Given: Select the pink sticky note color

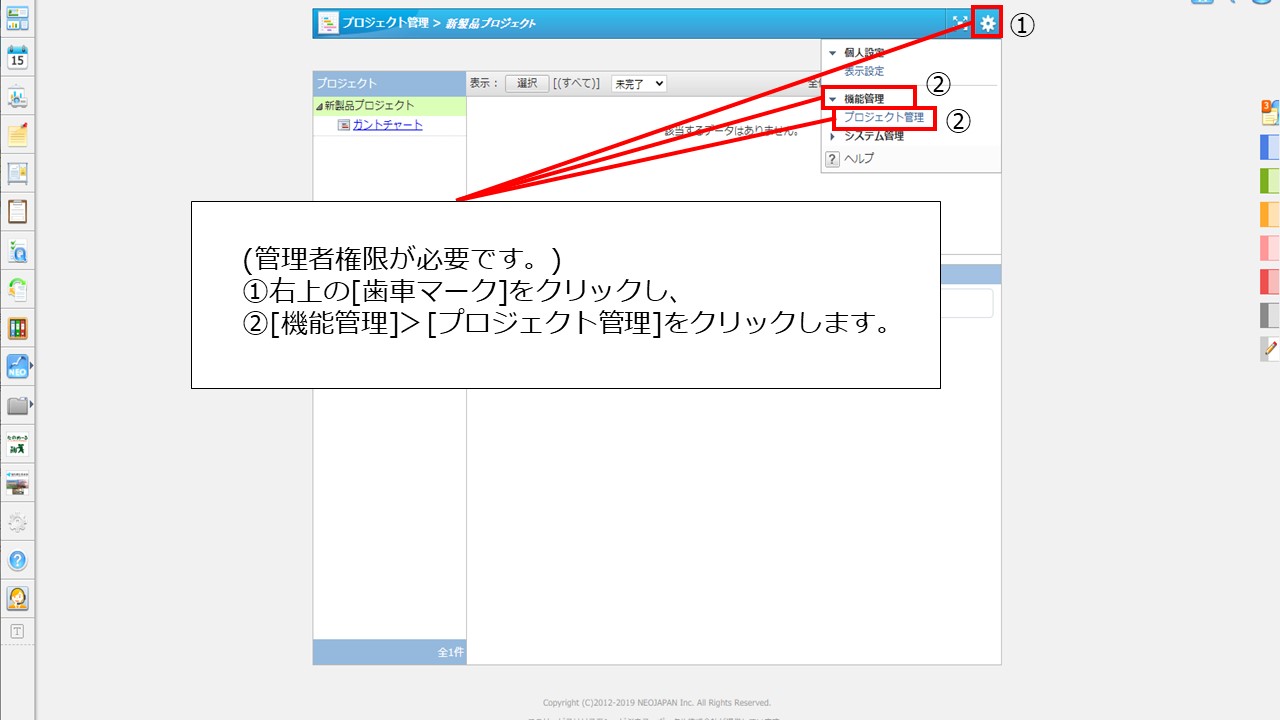Looking at the screenshot, I should [1270, 248].
